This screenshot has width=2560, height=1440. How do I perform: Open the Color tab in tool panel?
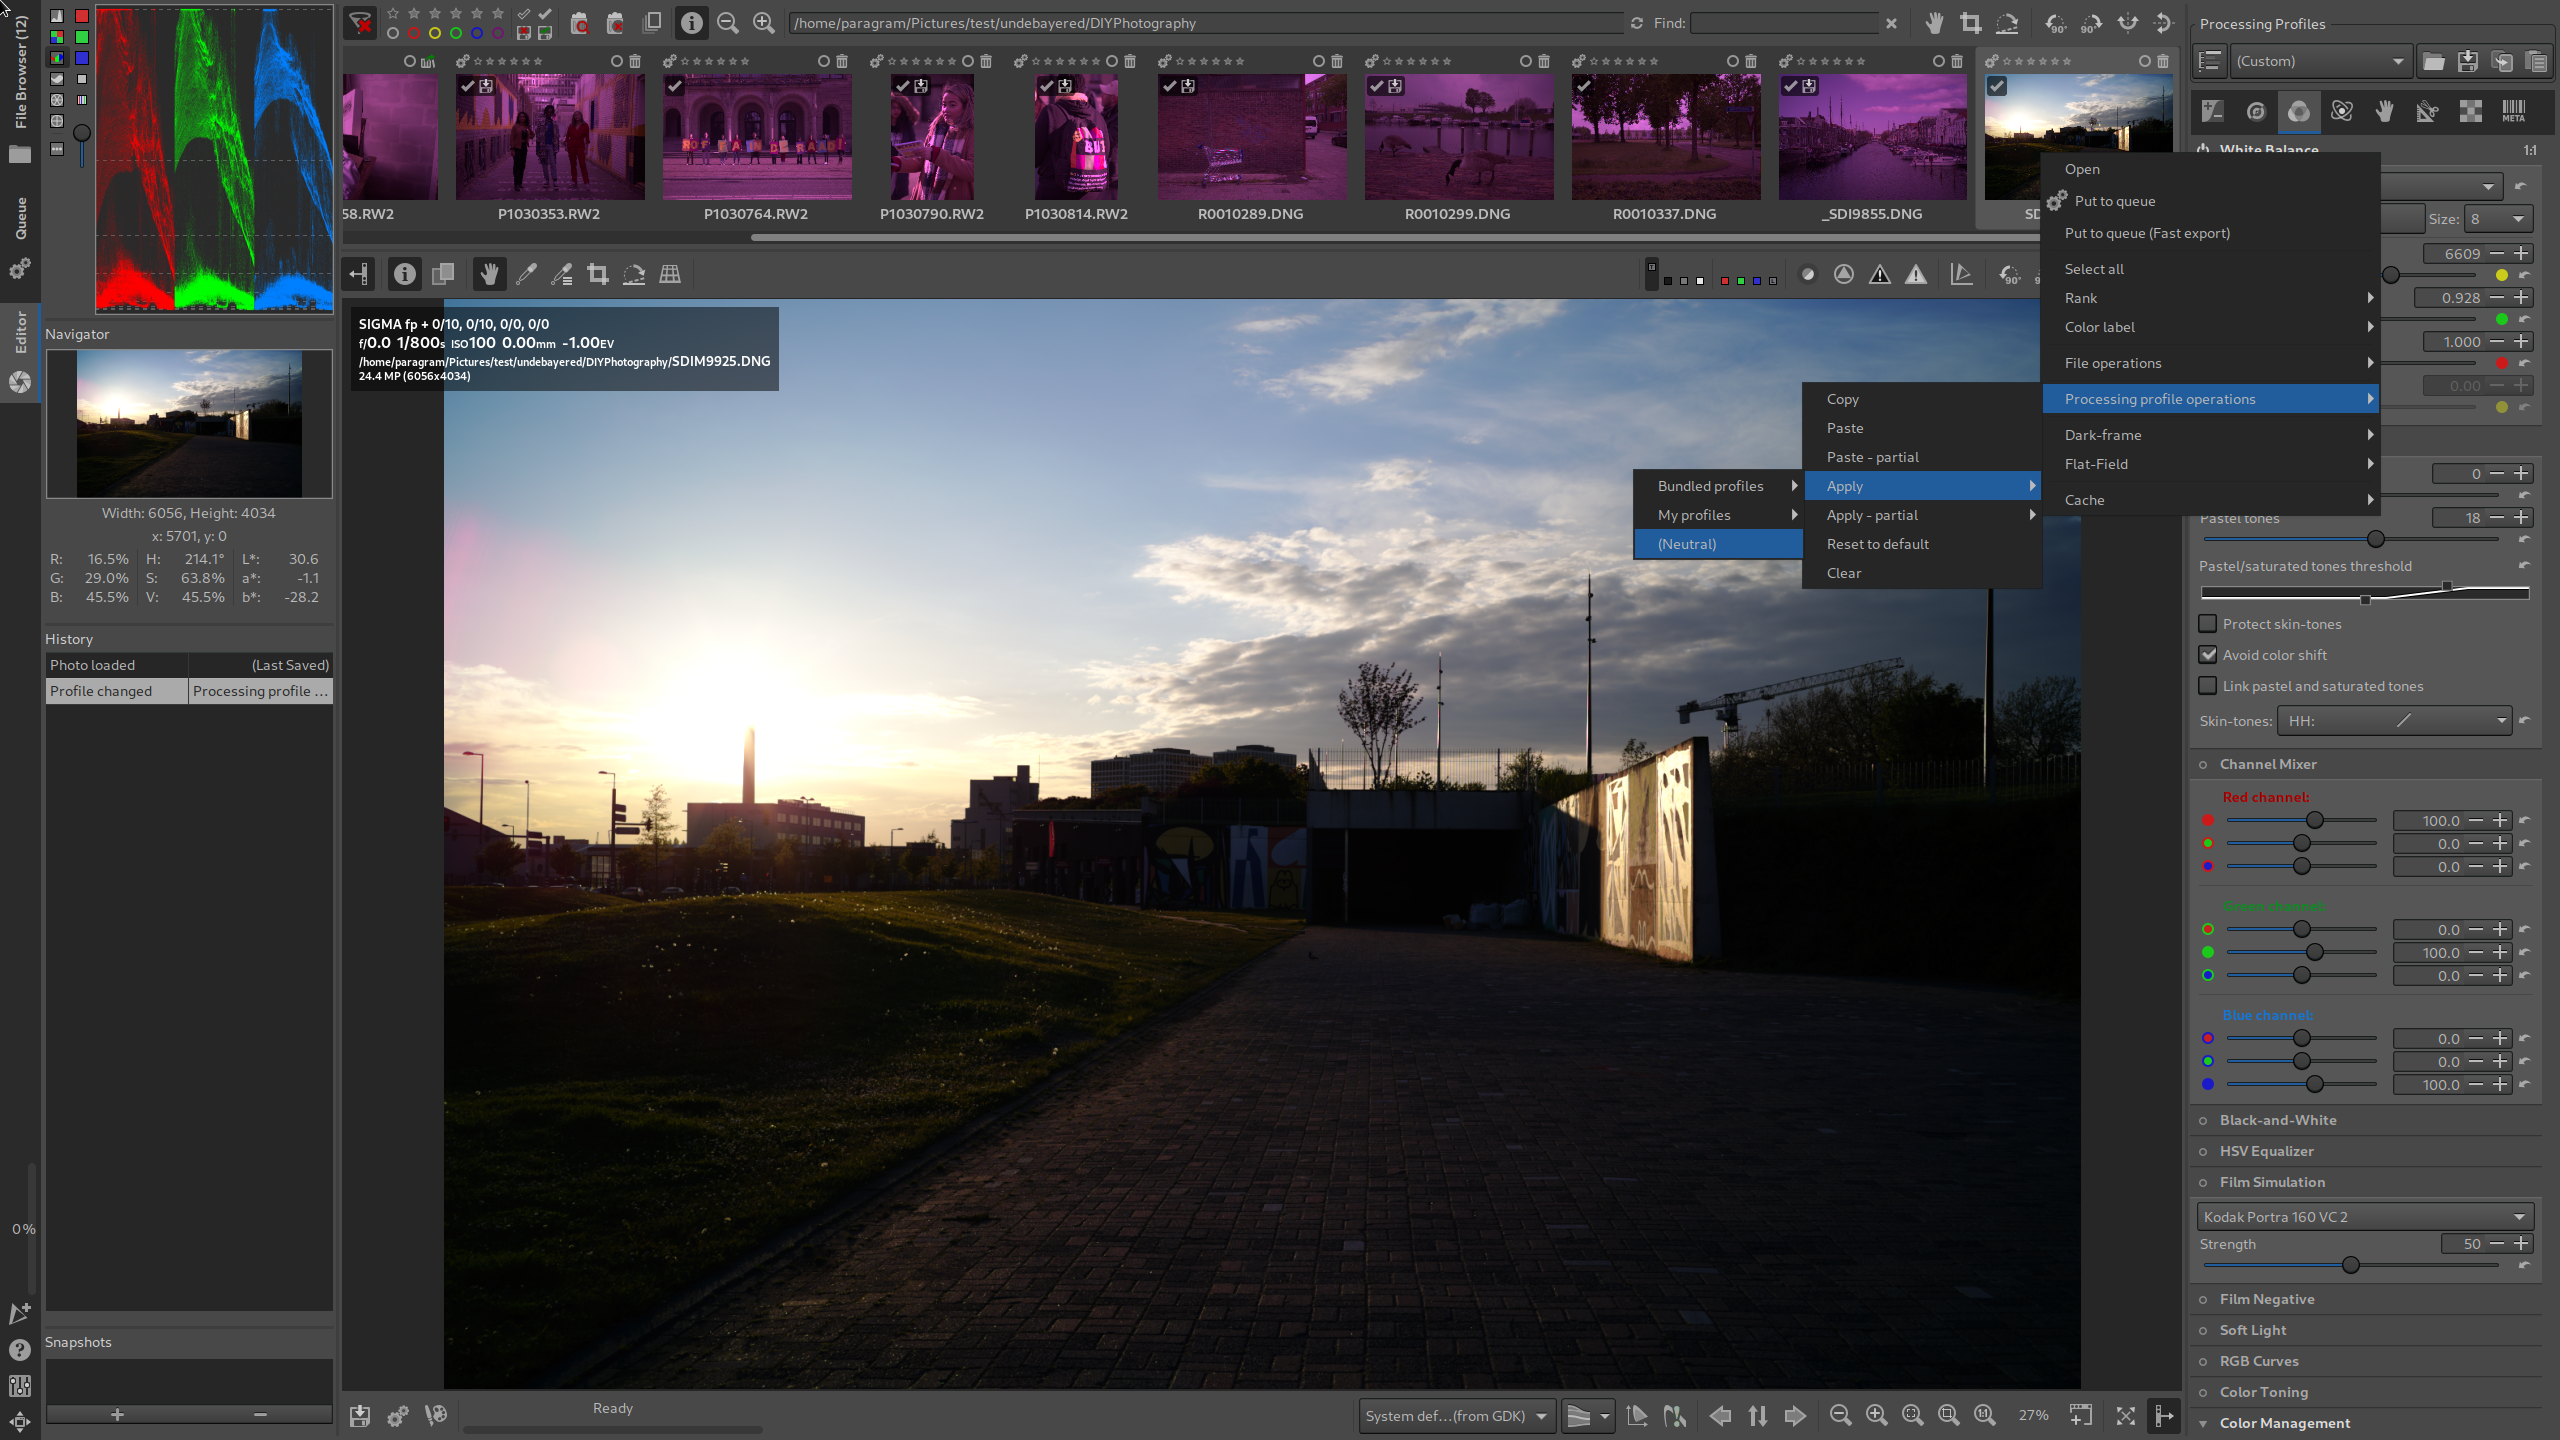point(2299,112)
